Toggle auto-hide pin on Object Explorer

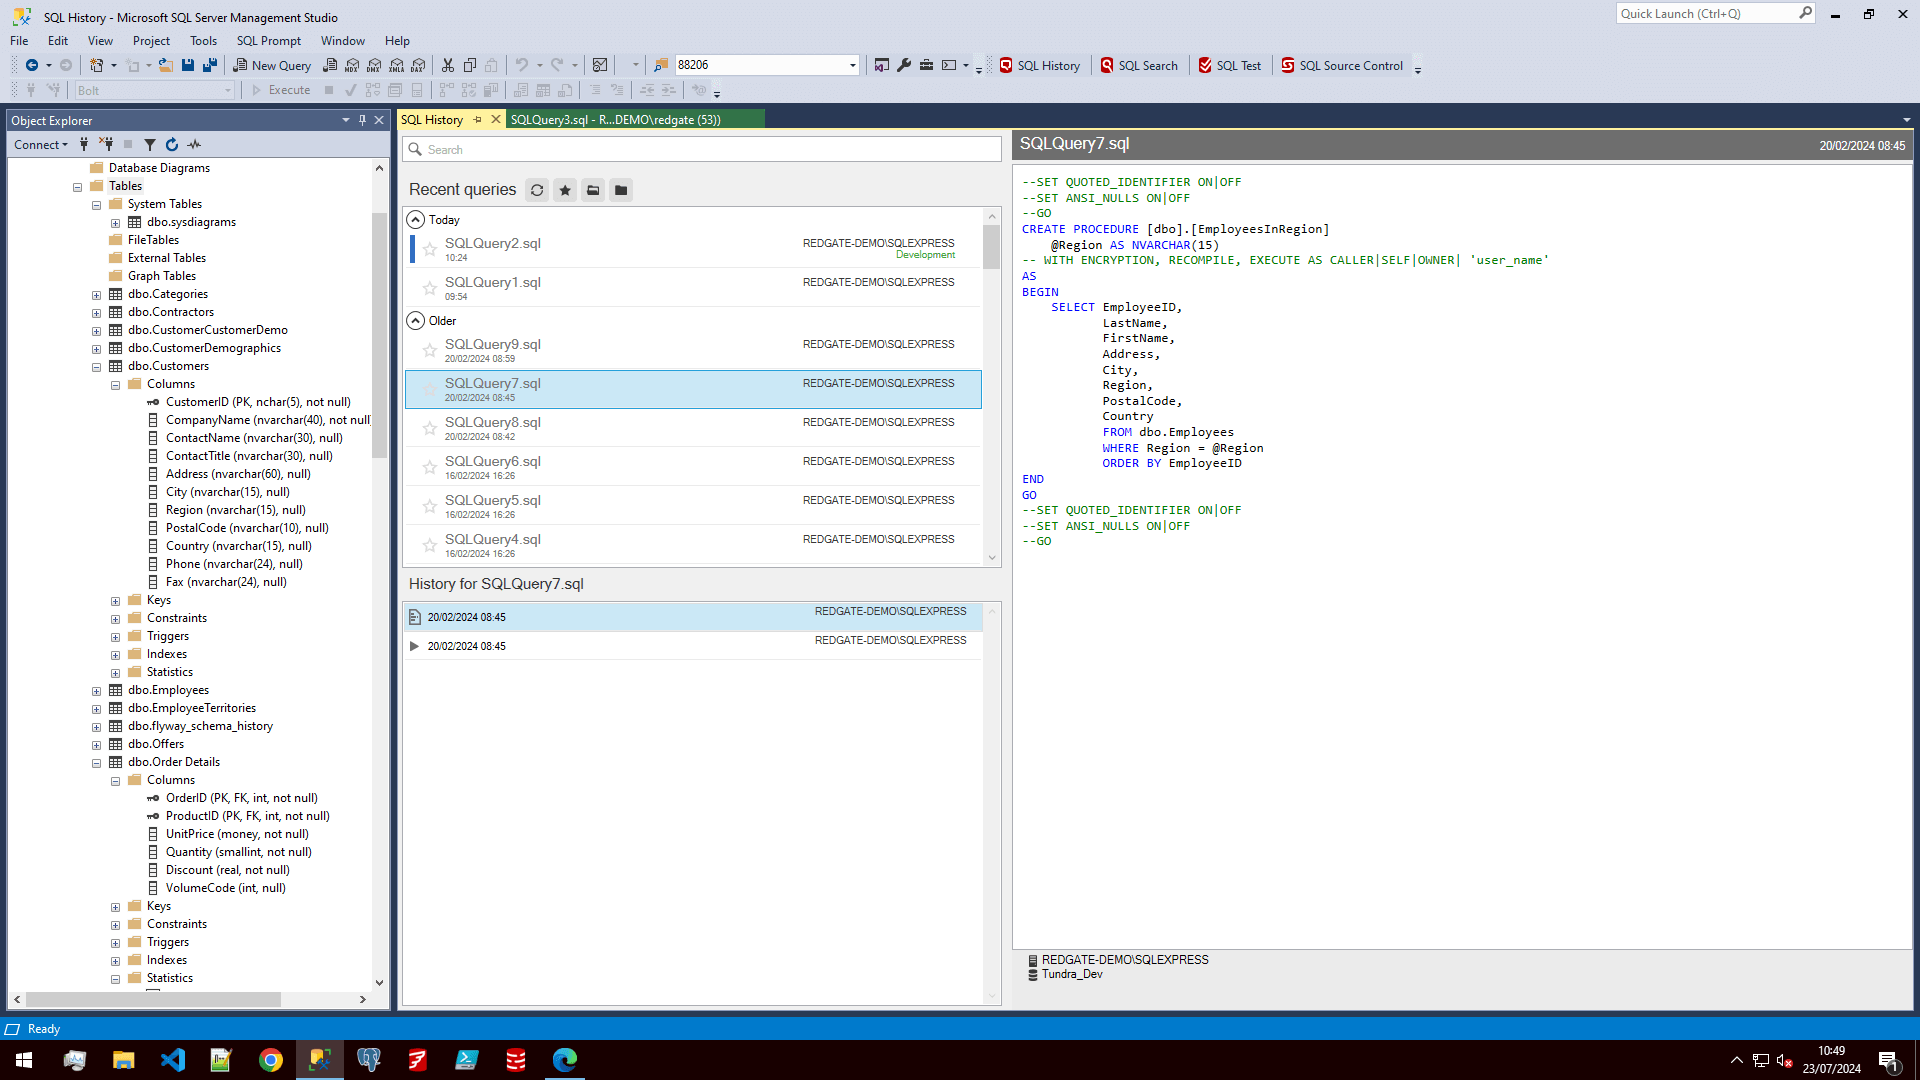click(362, 120)
